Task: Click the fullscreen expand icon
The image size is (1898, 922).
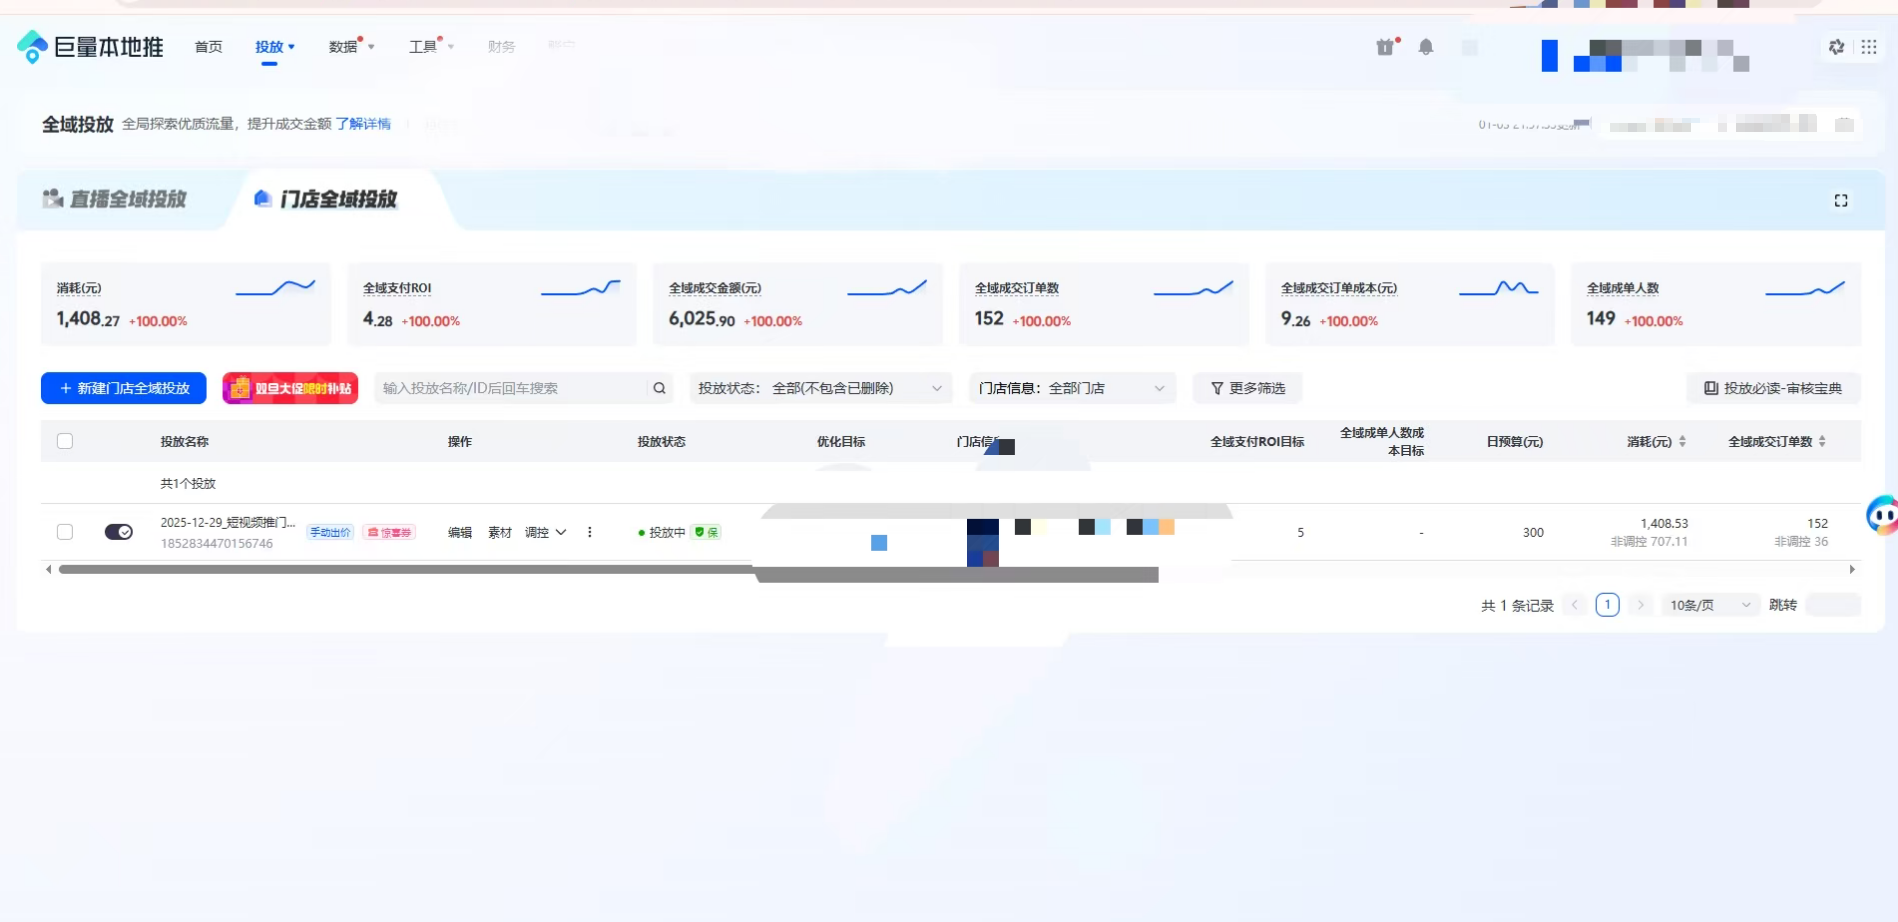Action: point(1841,201)
